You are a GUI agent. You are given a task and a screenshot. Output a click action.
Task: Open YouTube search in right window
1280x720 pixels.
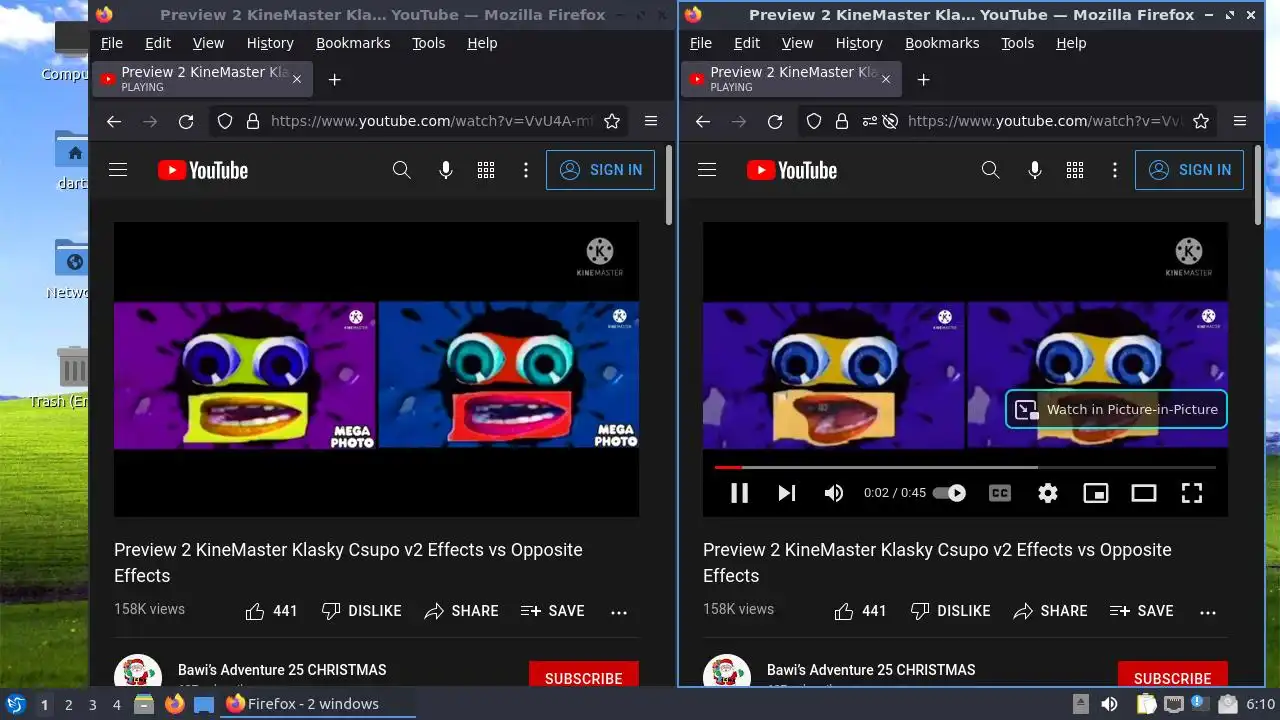tap(991, 170)
